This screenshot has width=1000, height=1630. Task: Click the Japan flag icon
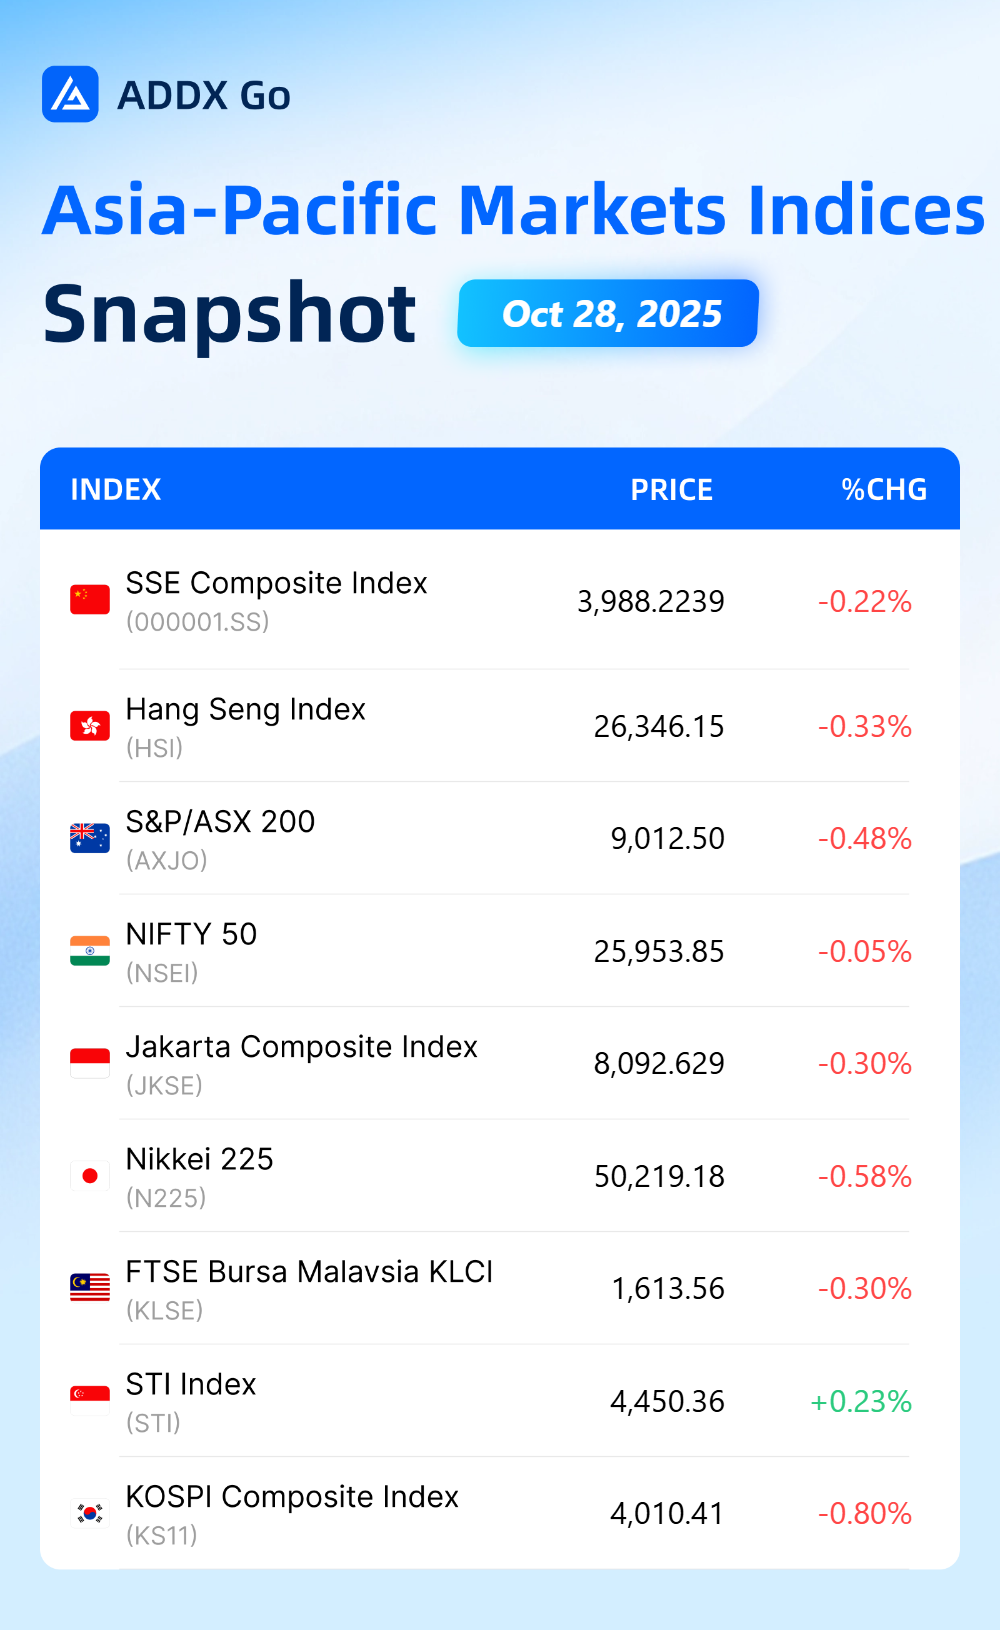click(90, 1176)
